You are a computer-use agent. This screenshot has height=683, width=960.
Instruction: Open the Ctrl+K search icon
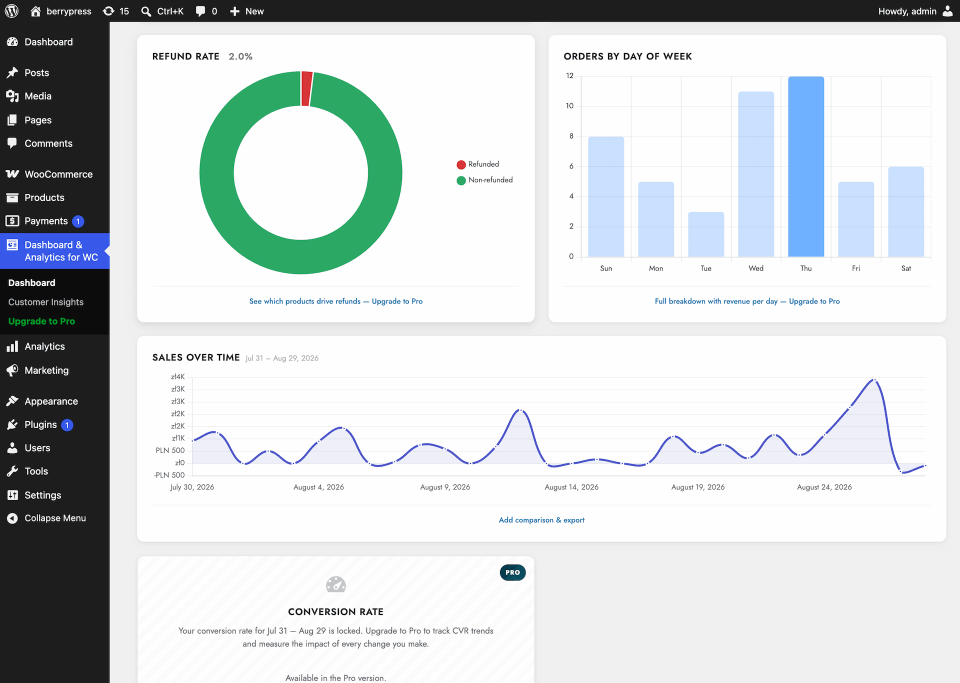[146, 11]
